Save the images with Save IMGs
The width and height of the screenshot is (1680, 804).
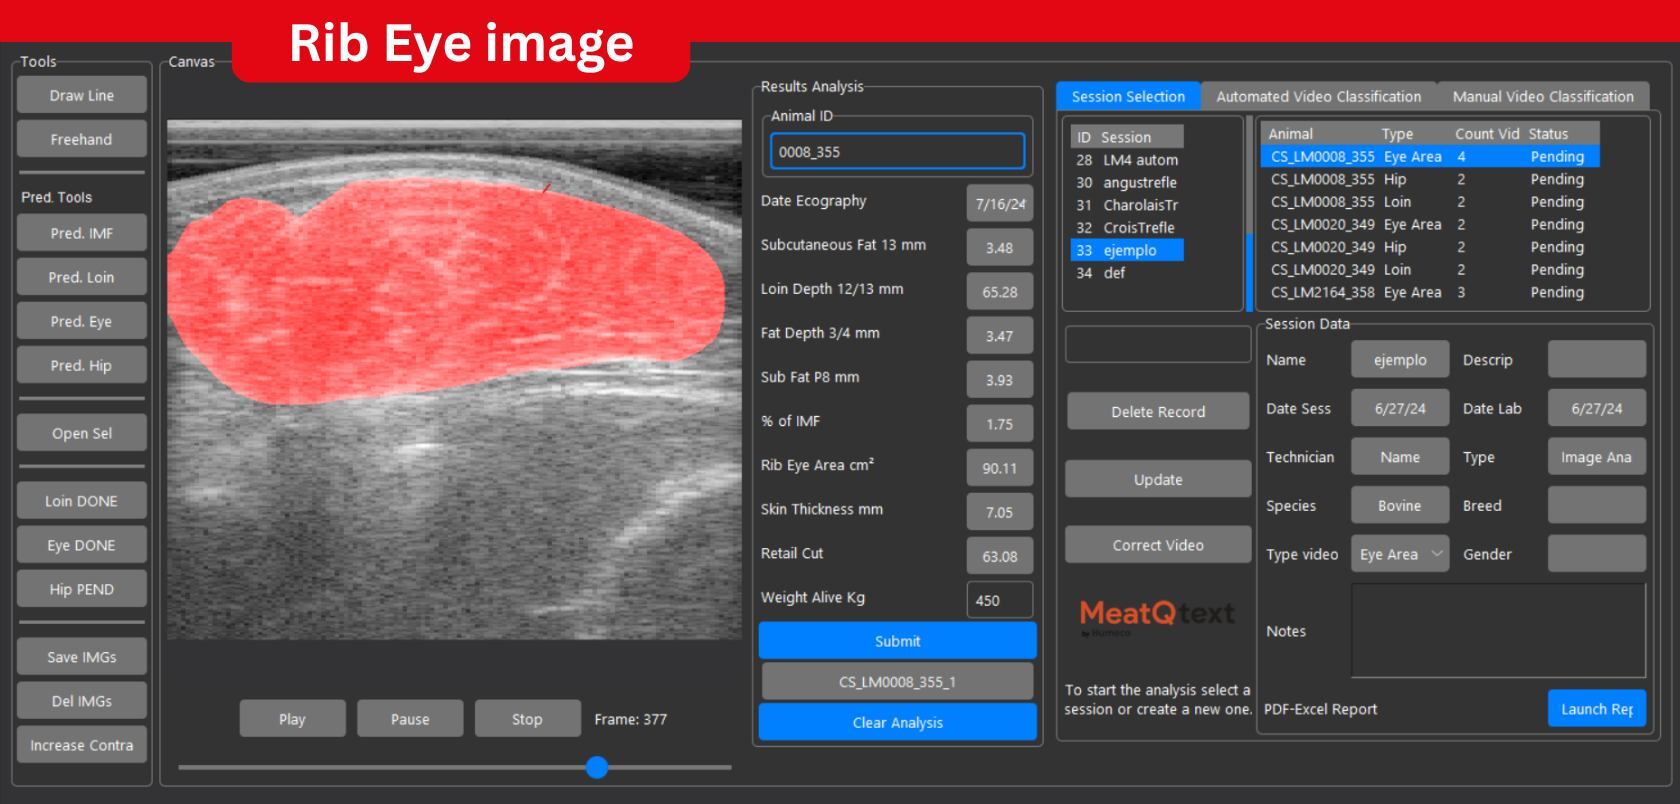point(81,657)
